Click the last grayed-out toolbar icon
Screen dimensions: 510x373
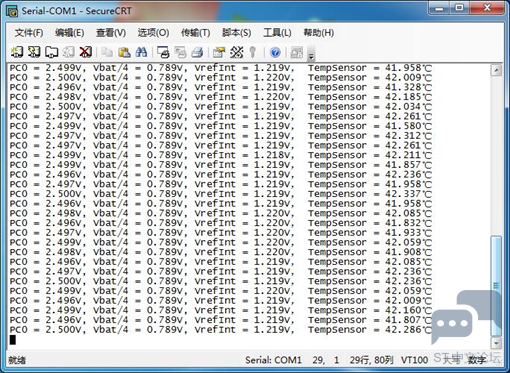click(x=297, y=52)
